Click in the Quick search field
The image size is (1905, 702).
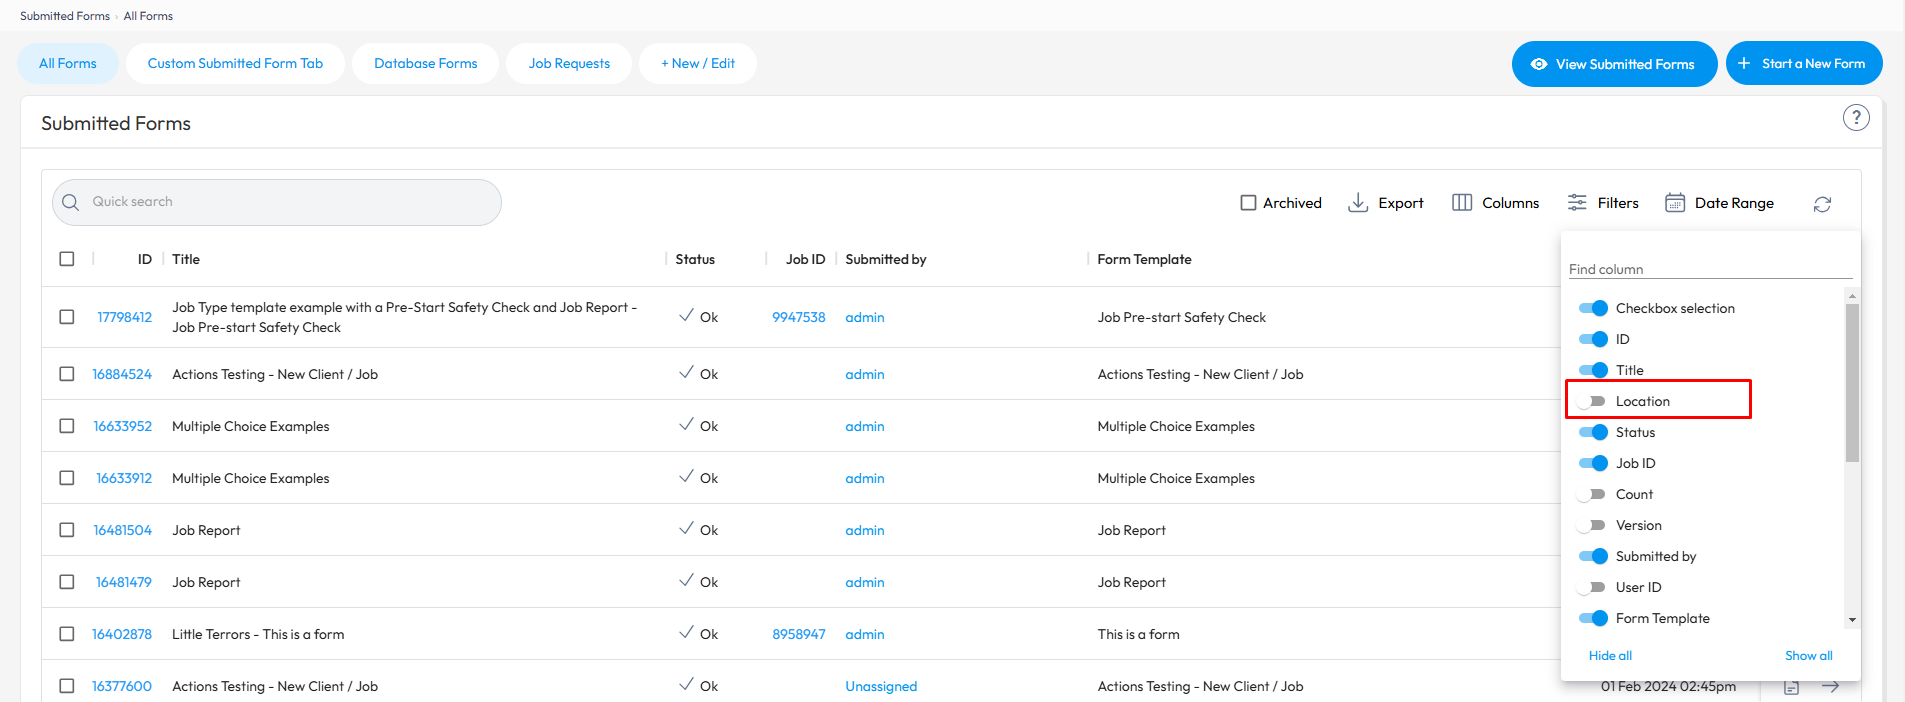click(277, 202)
